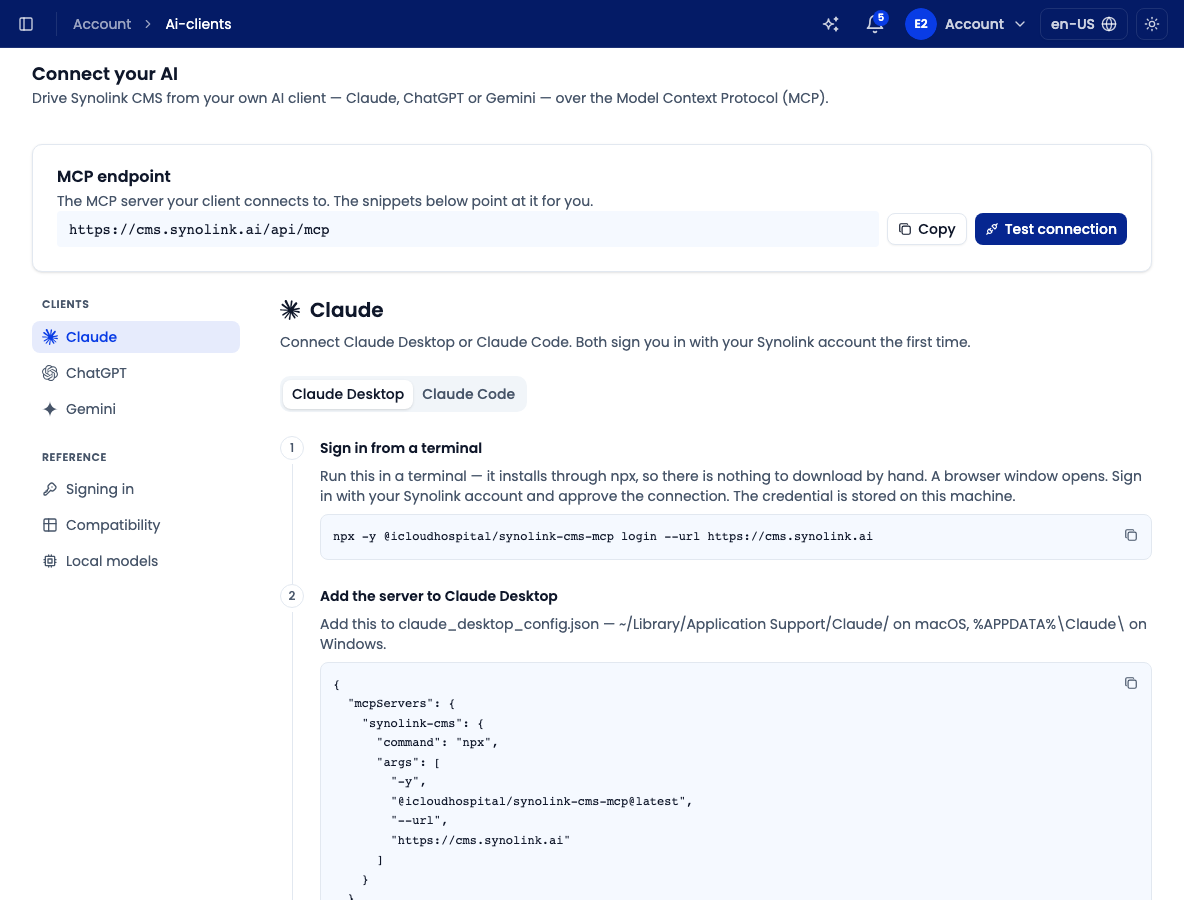This screenshot has width=1184, height=900.
Task: Click "Sign in from a terminal" heading
Action: [x=401, y=448]
